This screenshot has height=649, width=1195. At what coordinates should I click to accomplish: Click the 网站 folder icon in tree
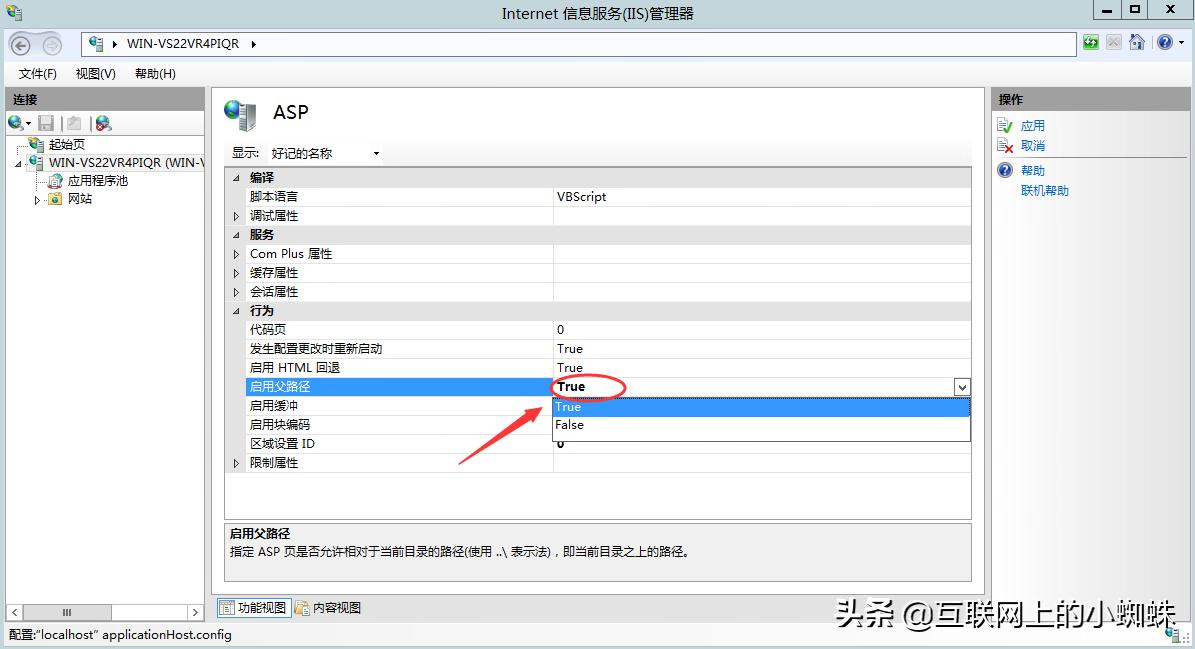coord(53,199)
